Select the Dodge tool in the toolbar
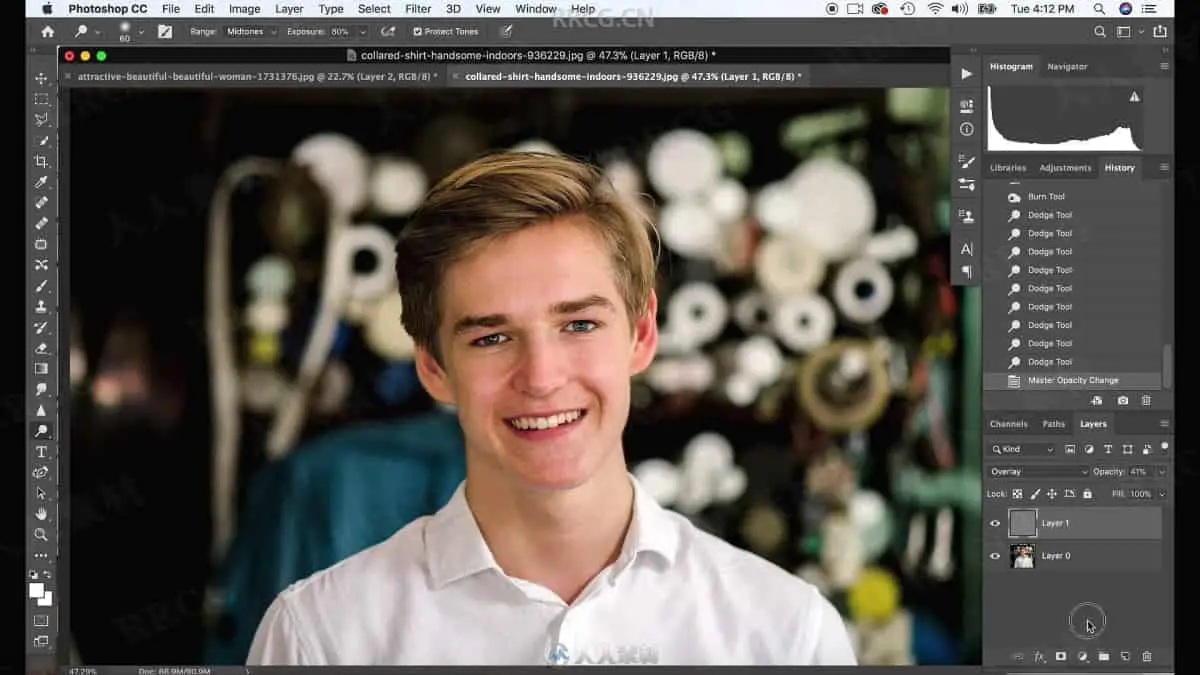 click(41, 431)
